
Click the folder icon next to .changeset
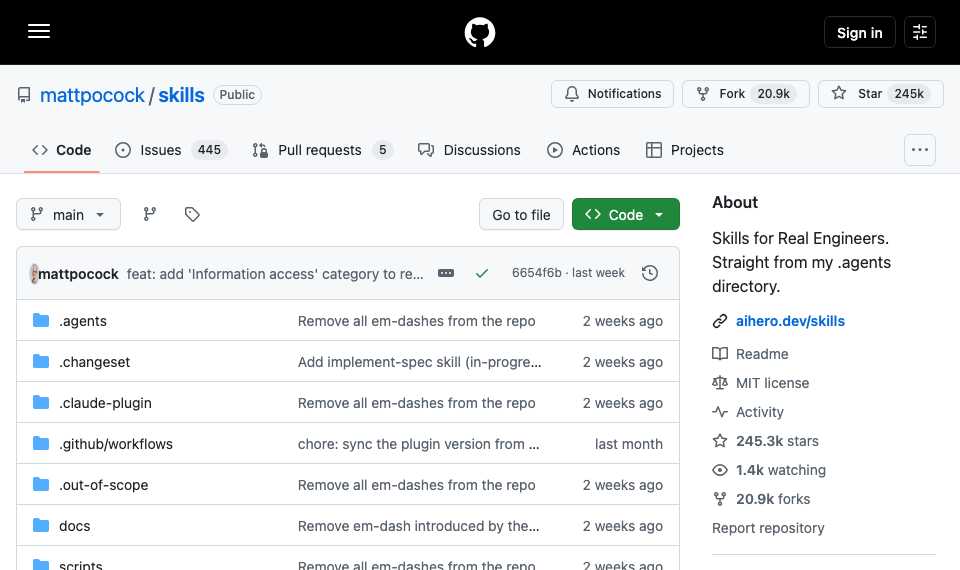41,361
